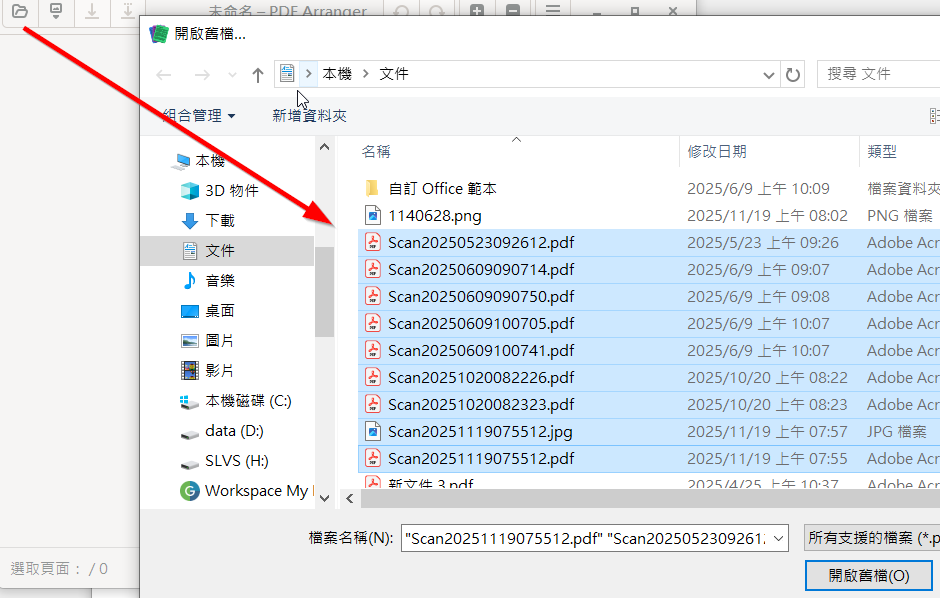Open the file type filter dropdown

click(872, 538)
